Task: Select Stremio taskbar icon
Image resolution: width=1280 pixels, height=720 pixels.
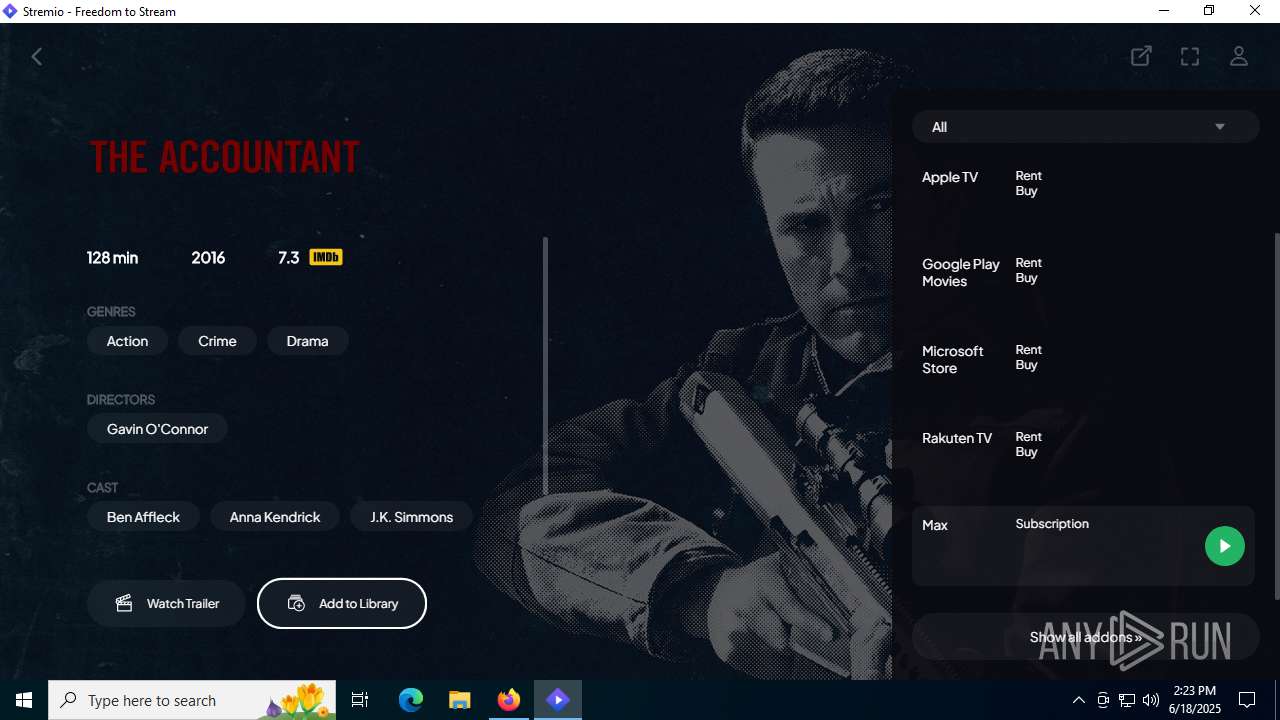Action: (558, 700)
